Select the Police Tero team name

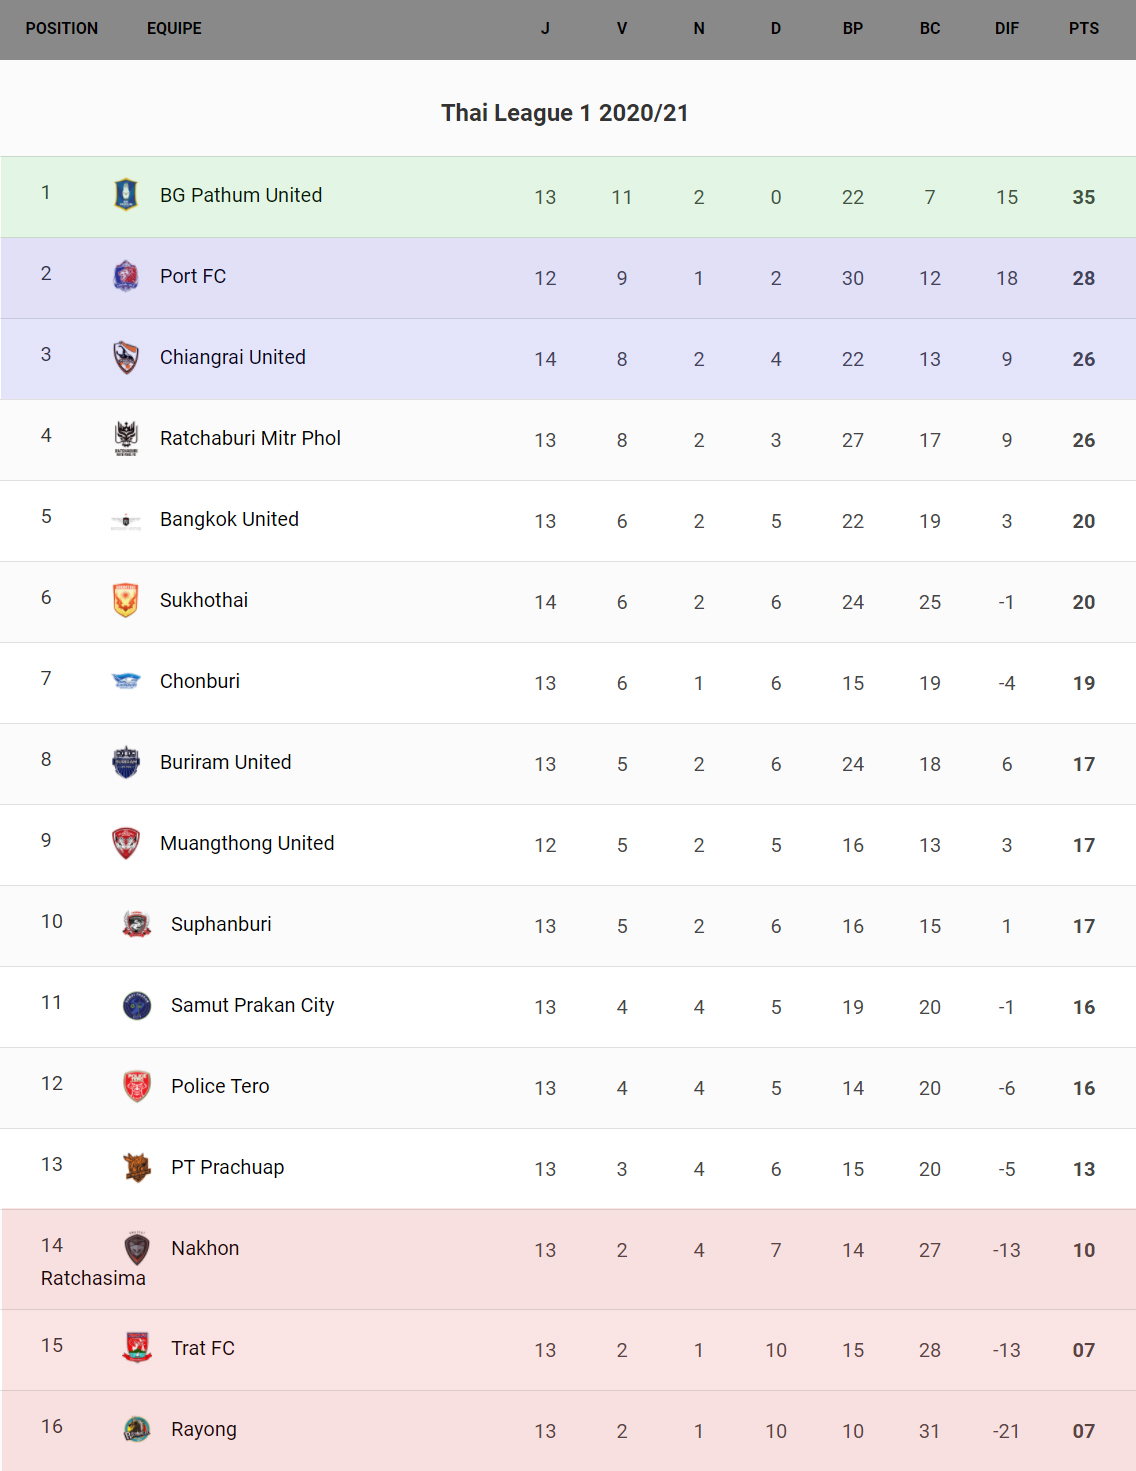220,1086
